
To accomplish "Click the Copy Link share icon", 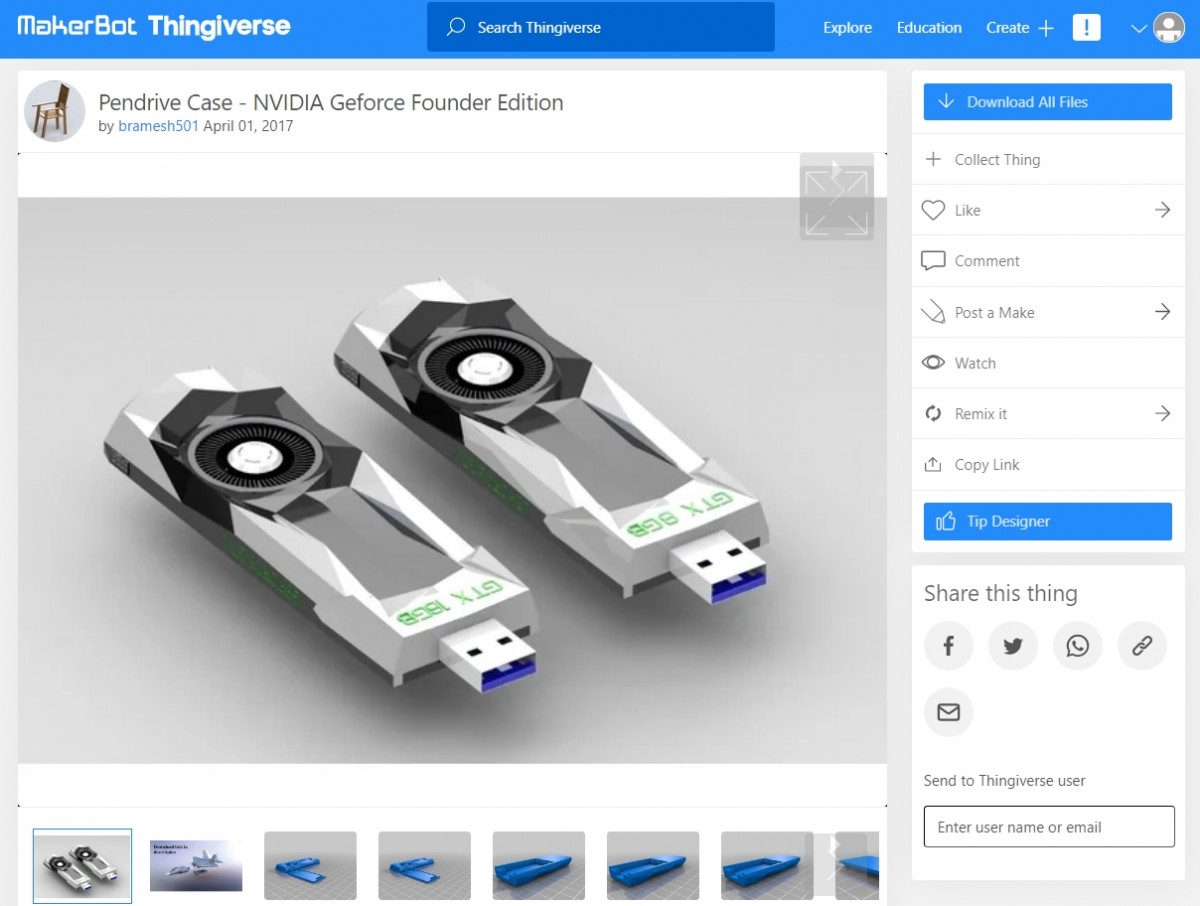I will (x=933, y=465).
